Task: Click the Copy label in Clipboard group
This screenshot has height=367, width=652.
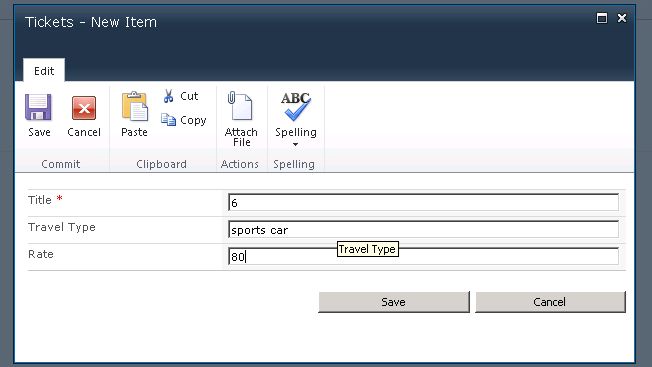Action: (x=193, y=120)
